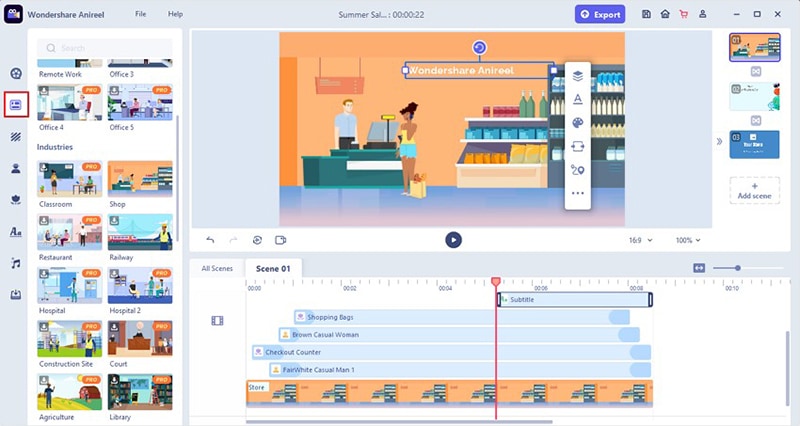Screen dimensions: 800x426
Task: Open the shopping cart icon
Action: click(684, 14)
